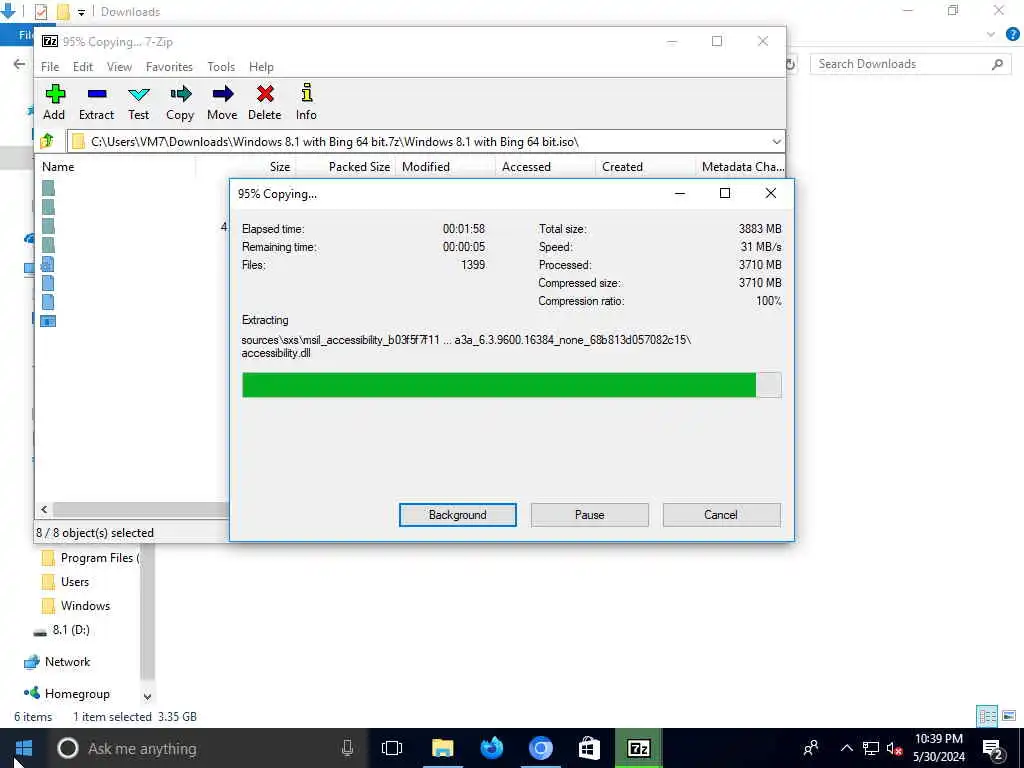1024x768 pixels.
Task: Click the green copying progress bar
Action: 511,385
